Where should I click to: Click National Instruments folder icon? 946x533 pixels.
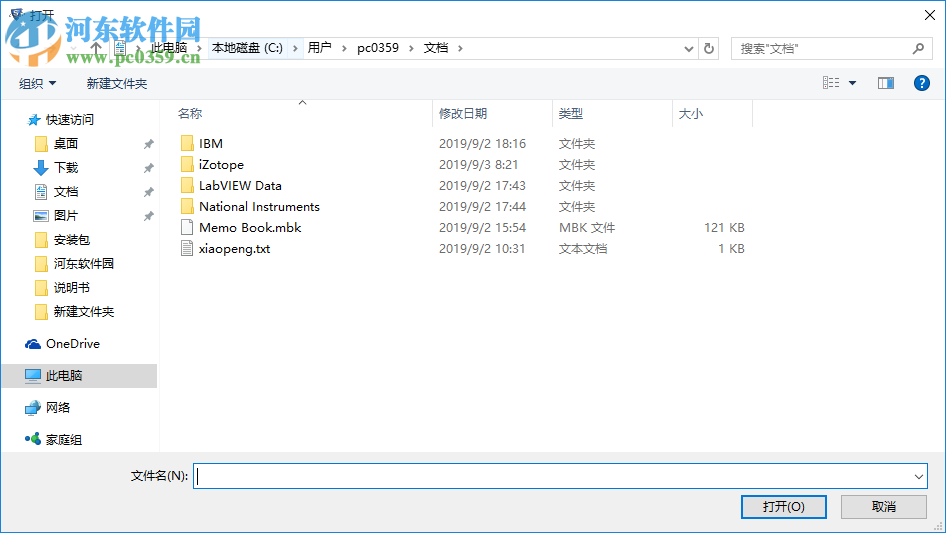tap(187, 206)
